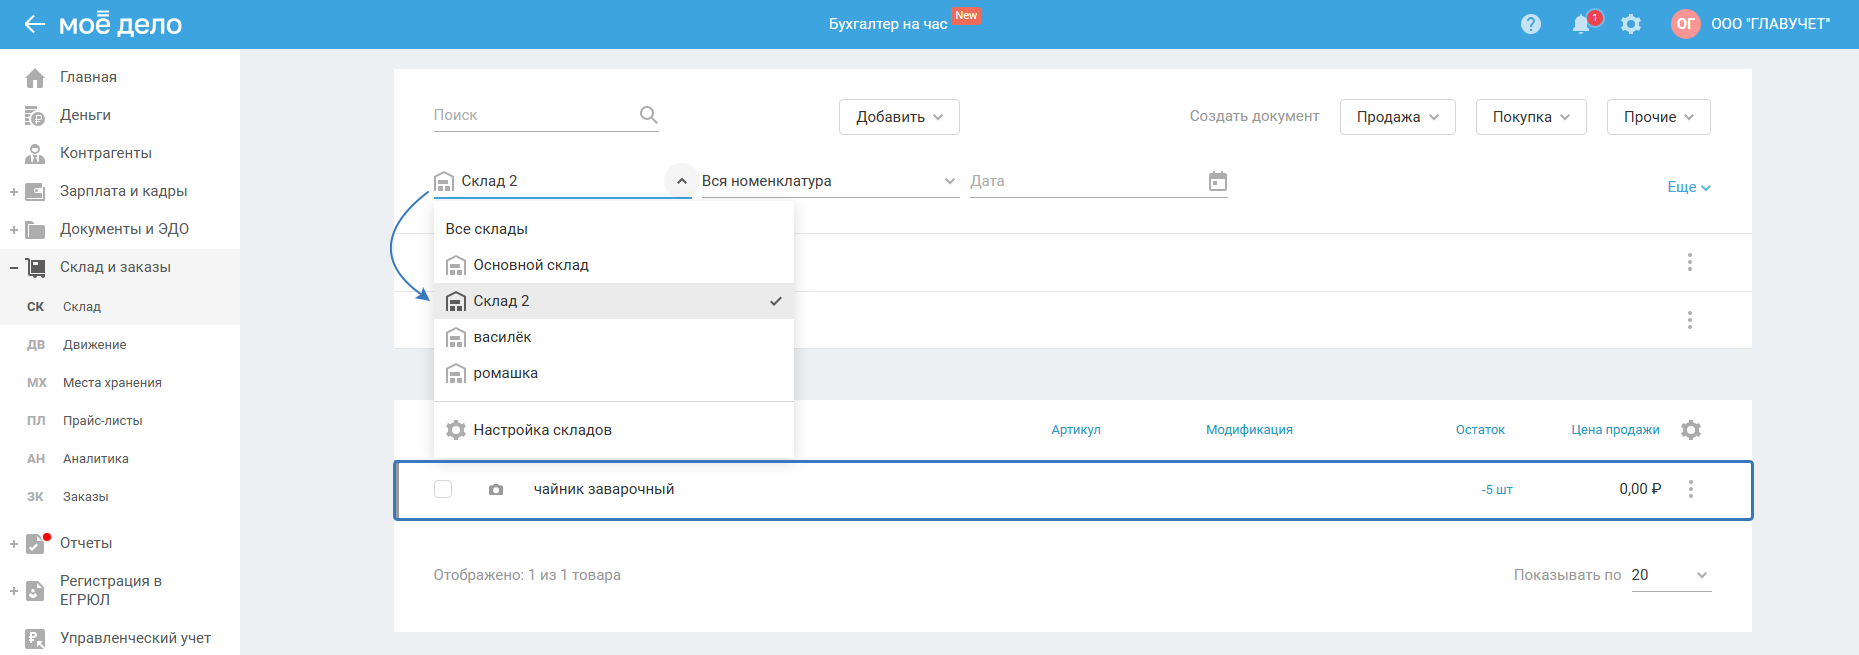Click the Зарплата и кадры icon
1859x655 pixels.
[x=35, y=191]
